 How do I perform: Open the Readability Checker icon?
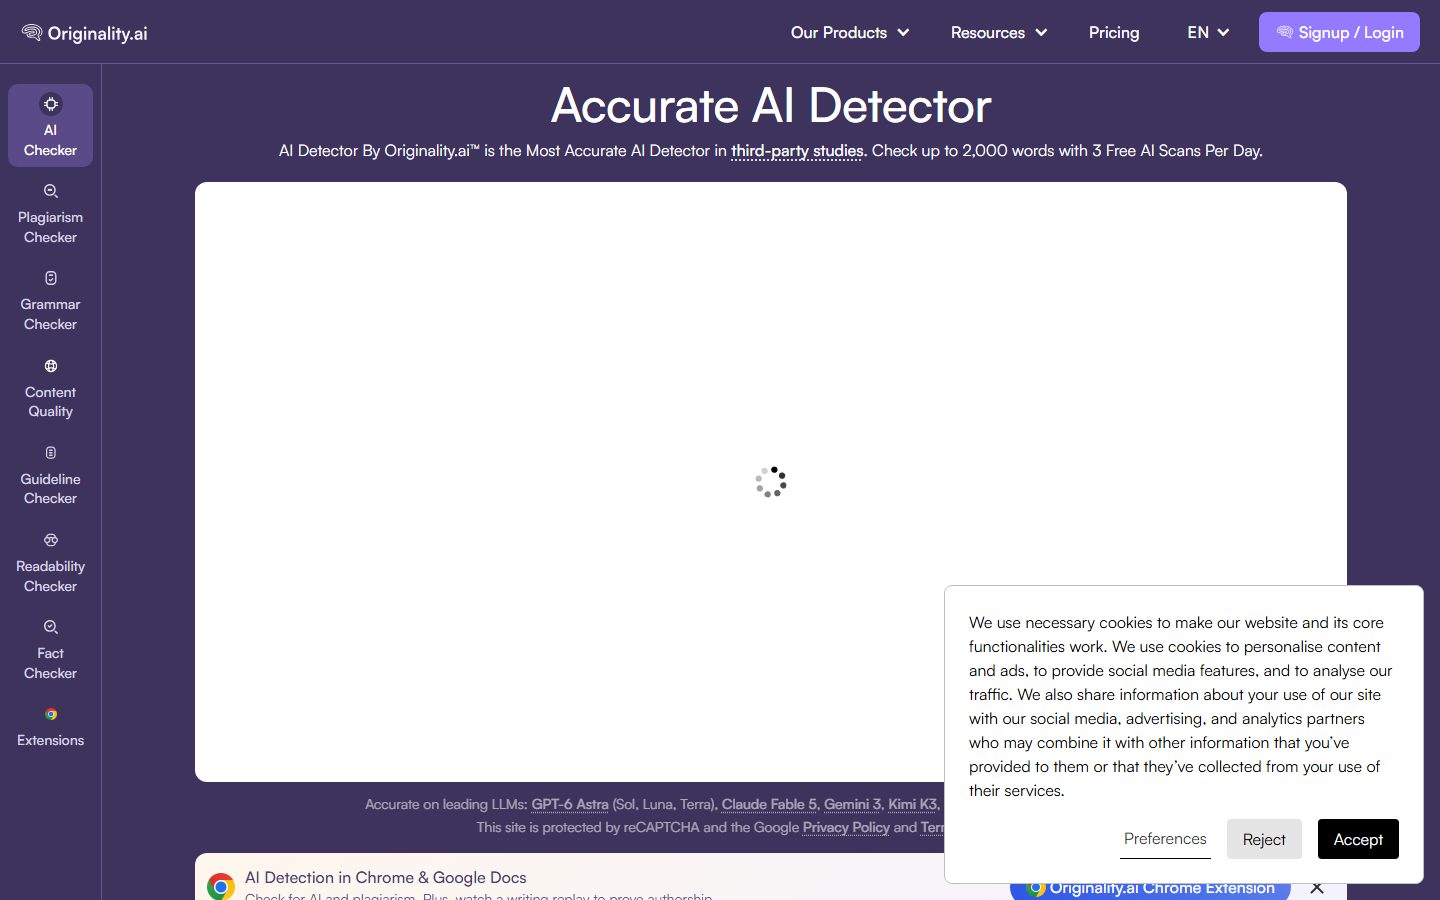50,540
